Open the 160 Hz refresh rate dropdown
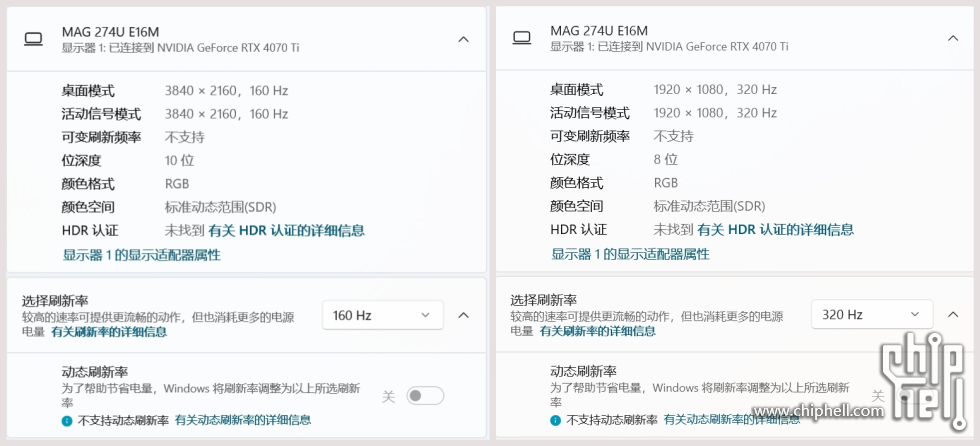Viewport: 980px width, 446px height. [x=382, y=315]
